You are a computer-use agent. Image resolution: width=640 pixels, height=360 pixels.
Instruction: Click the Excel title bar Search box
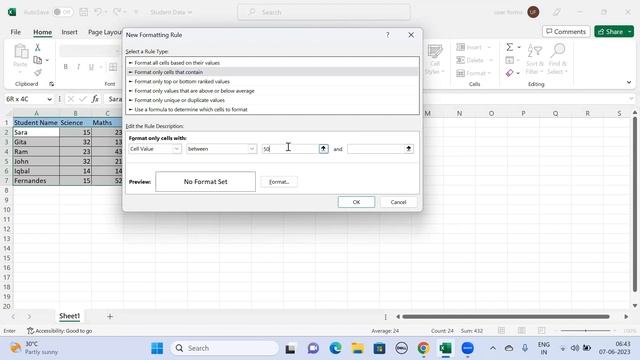click(324, 12)
